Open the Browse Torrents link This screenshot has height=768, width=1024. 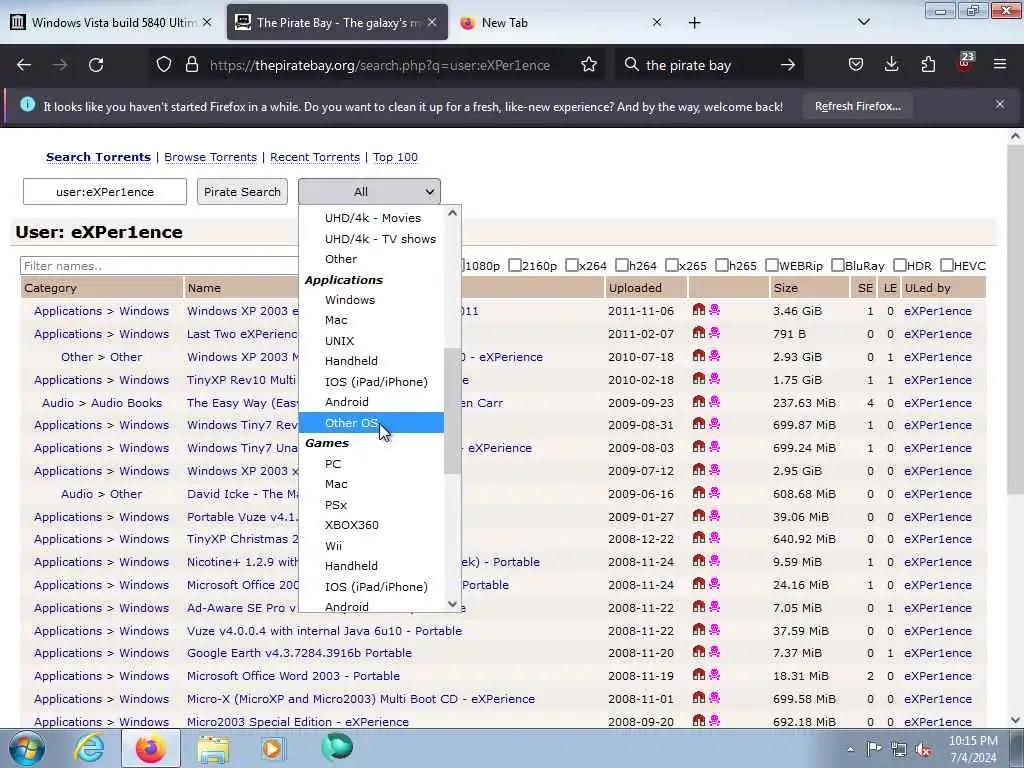(210, 157)
